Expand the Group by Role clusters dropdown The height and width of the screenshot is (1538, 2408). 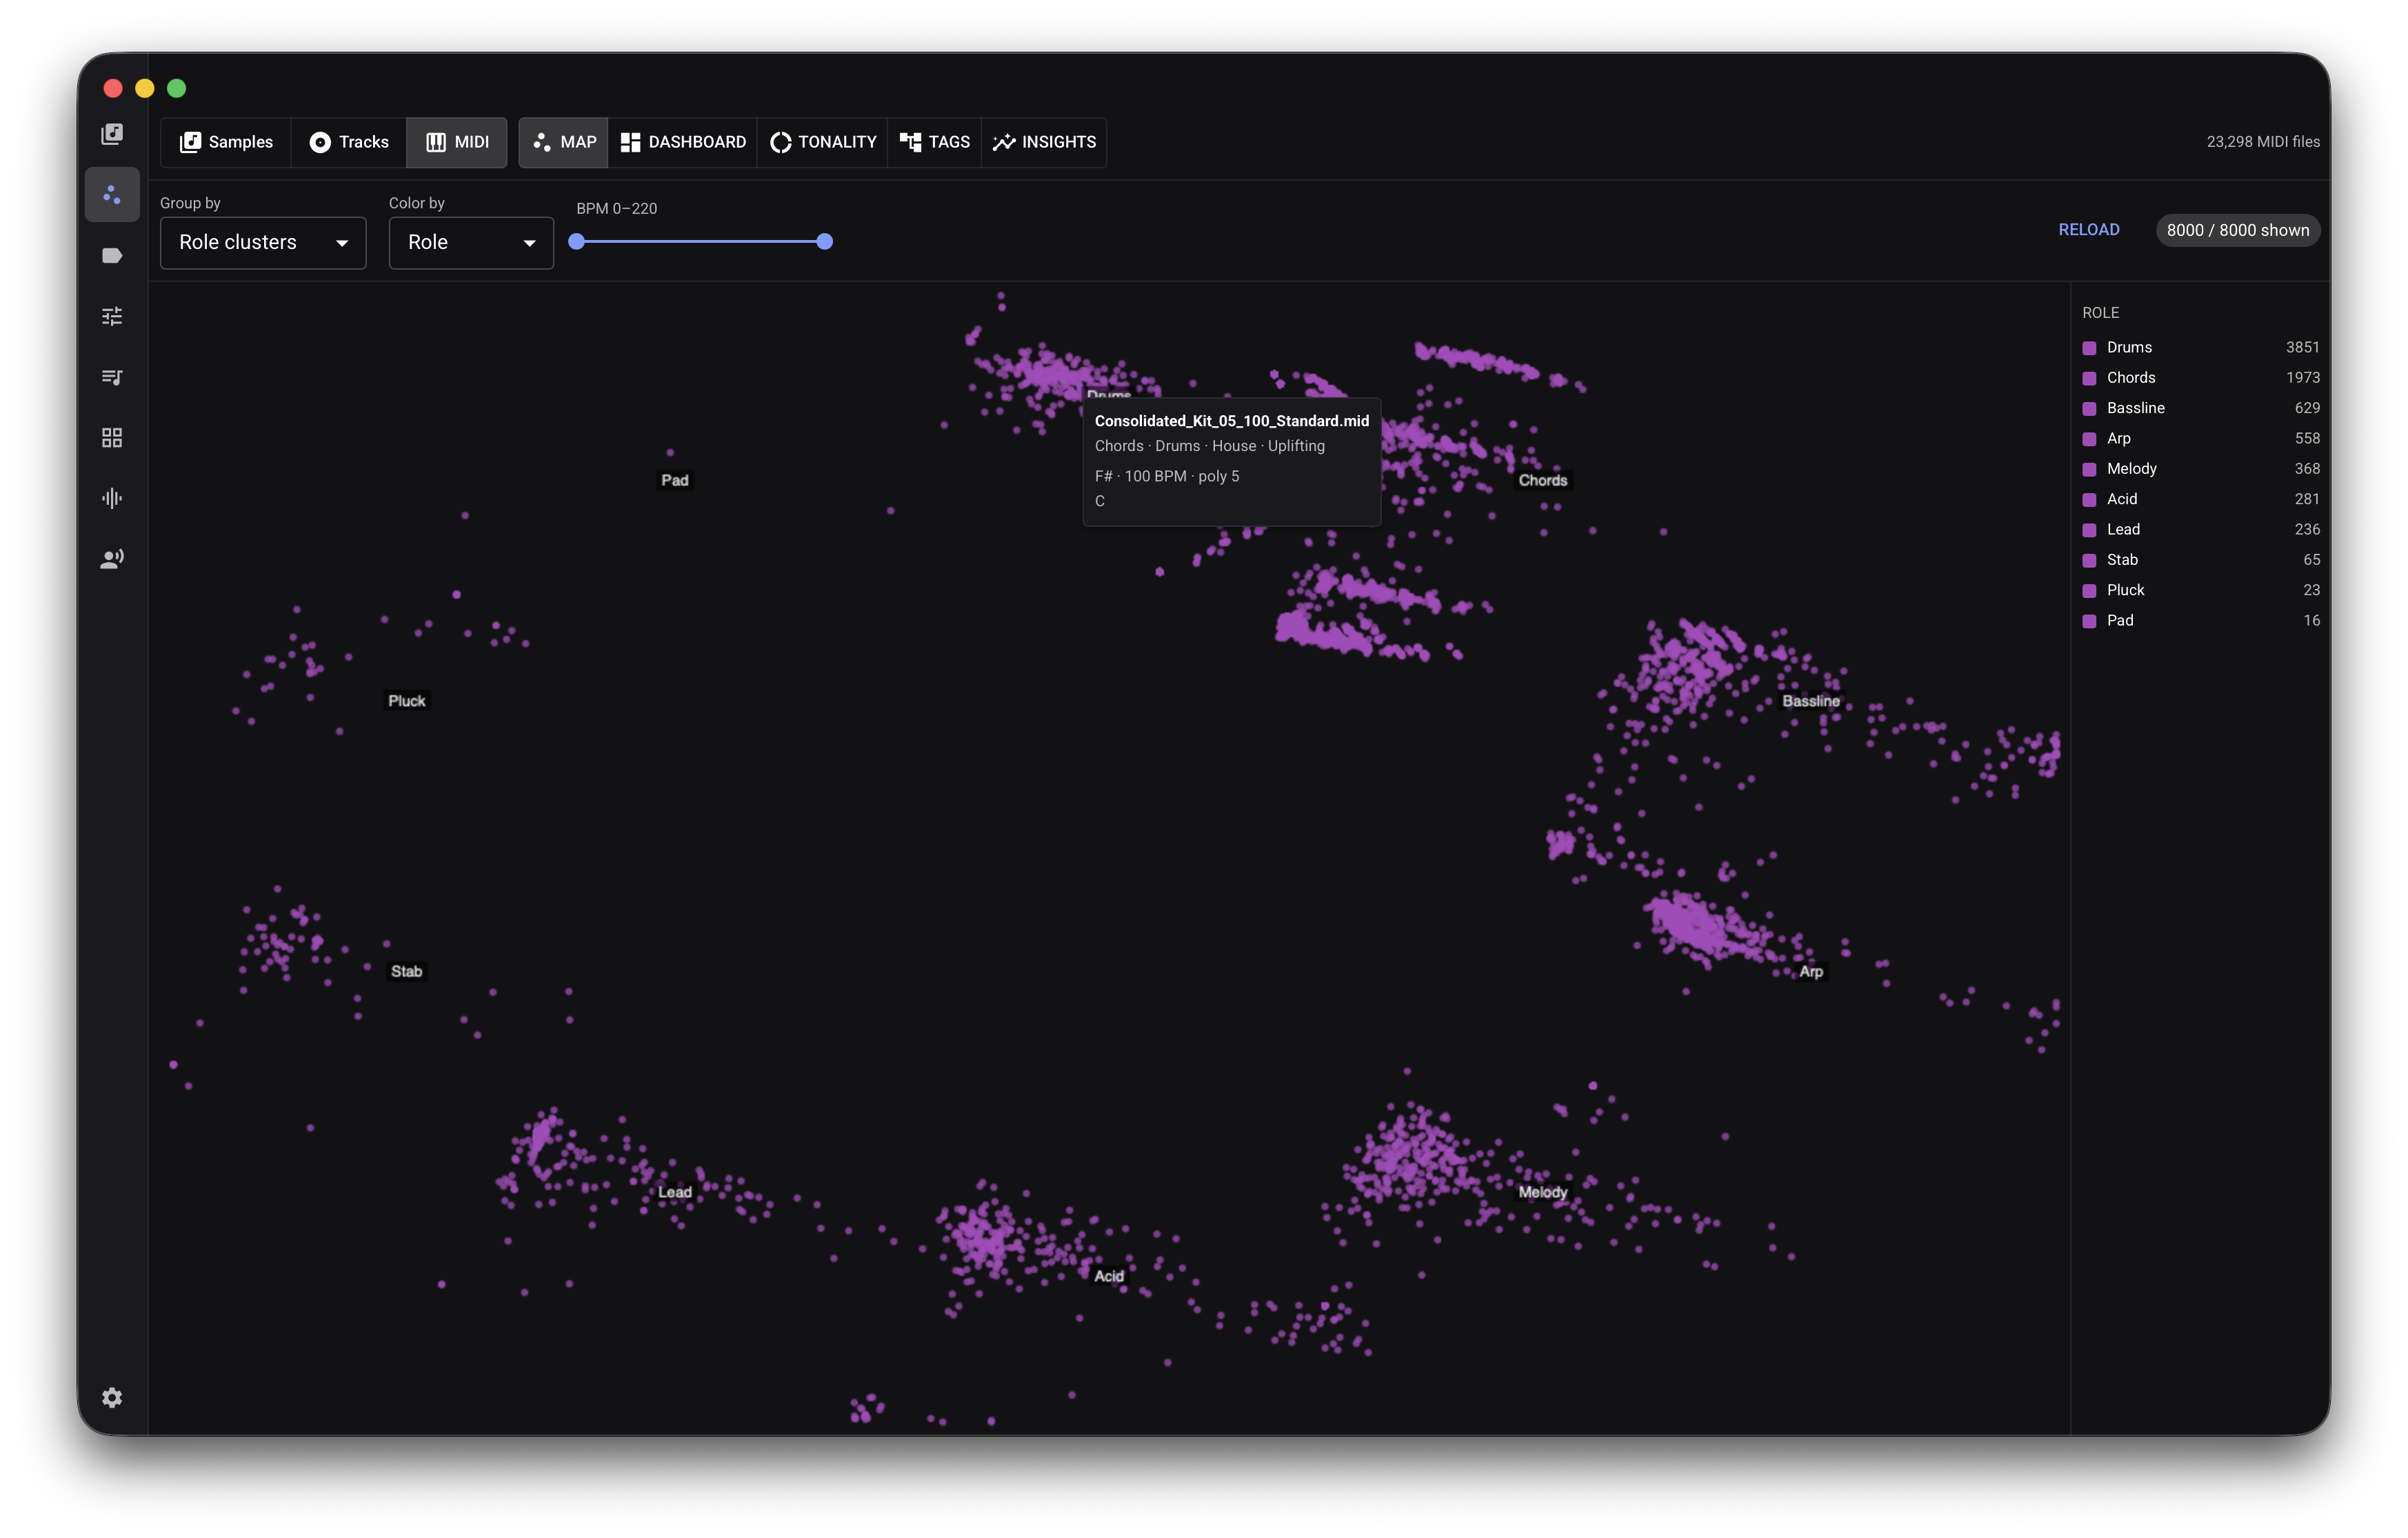pos(263,243)
